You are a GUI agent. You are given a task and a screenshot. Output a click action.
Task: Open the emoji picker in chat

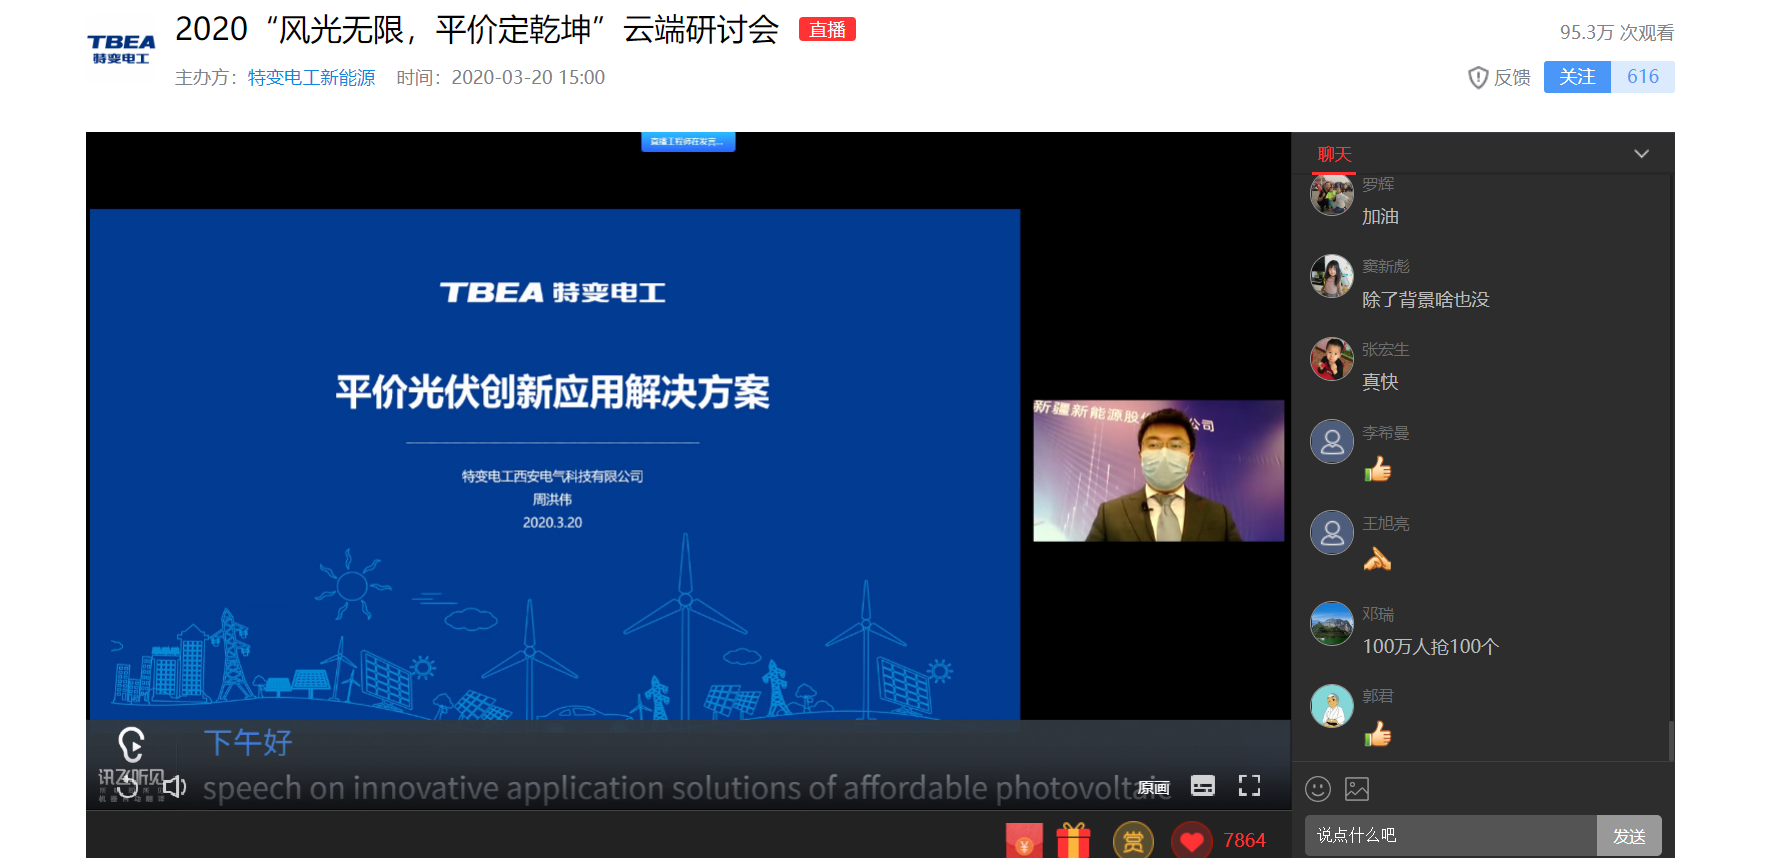pos(1318,789)
